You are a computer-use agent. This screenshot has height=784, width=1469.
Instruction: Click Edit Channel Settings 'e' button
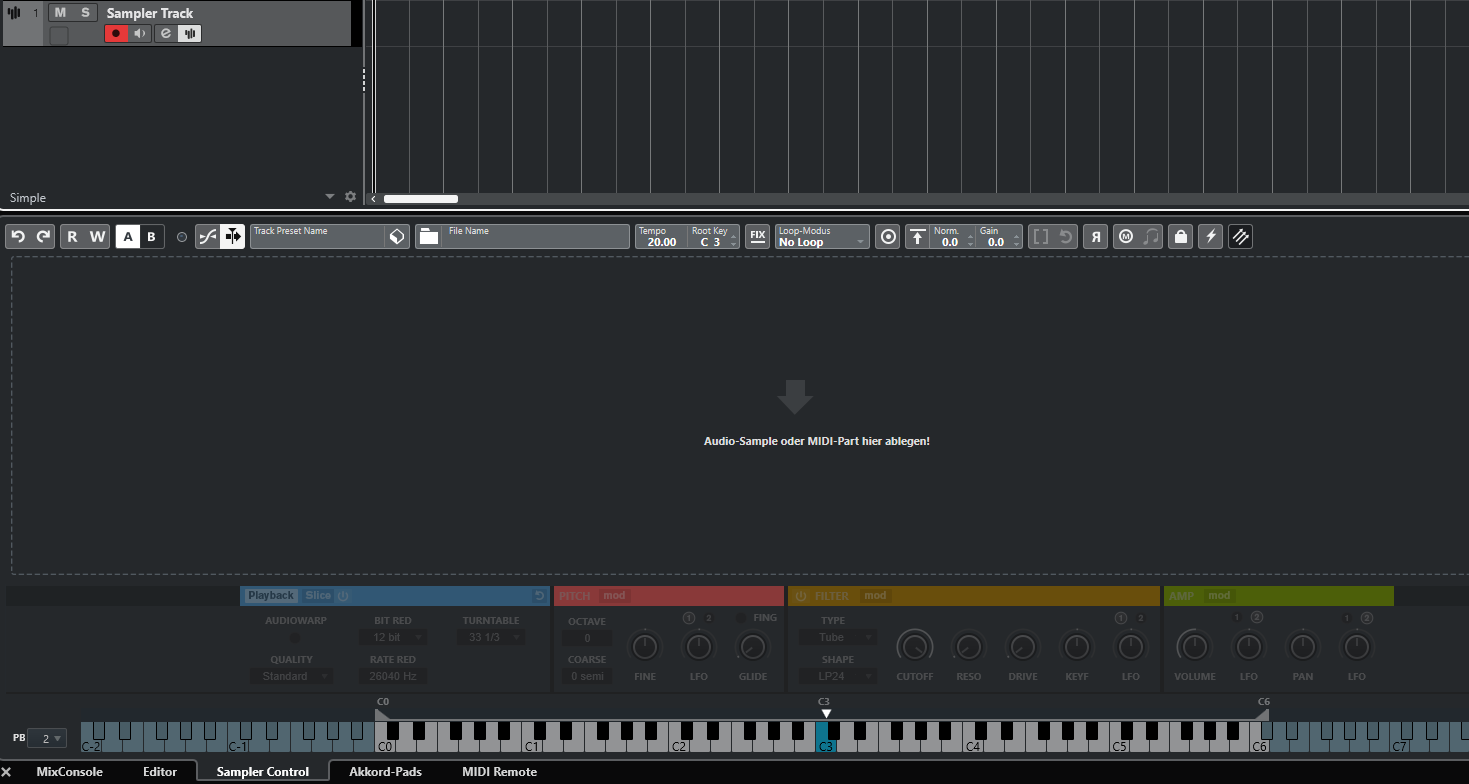(x=166, y=34)
